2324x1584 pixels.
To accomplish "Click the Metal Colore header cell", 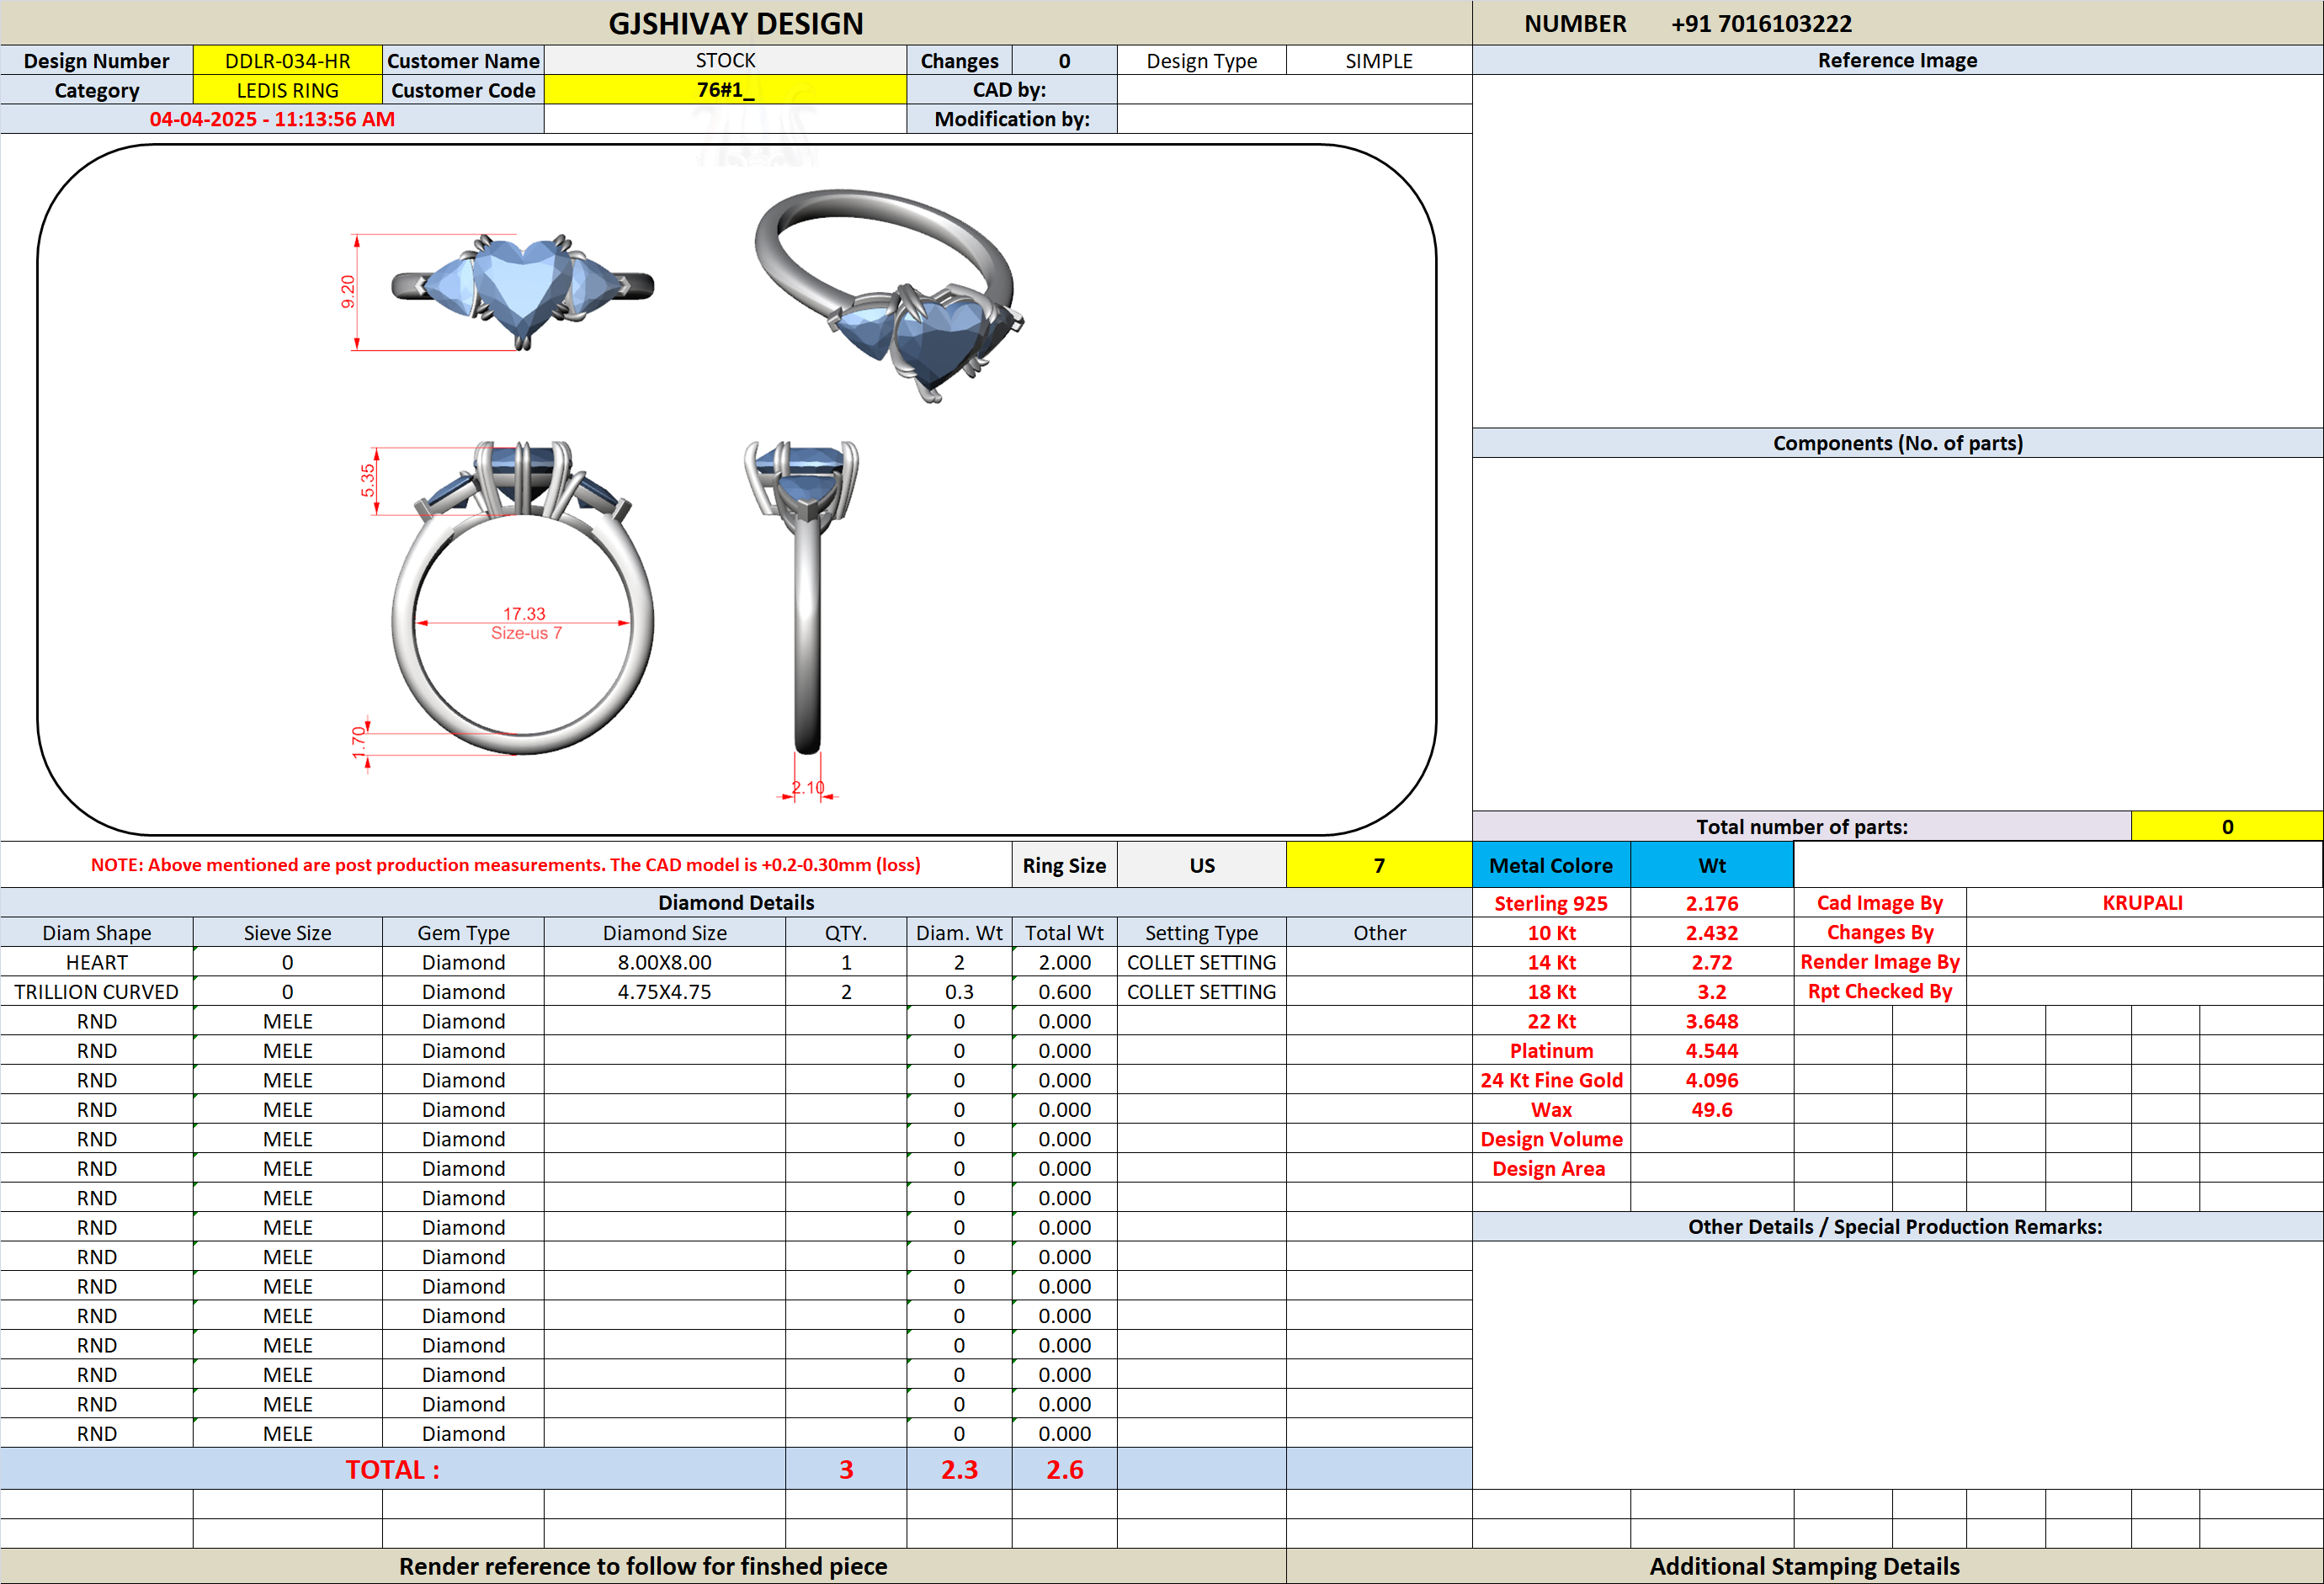I will pos(1551,865).
